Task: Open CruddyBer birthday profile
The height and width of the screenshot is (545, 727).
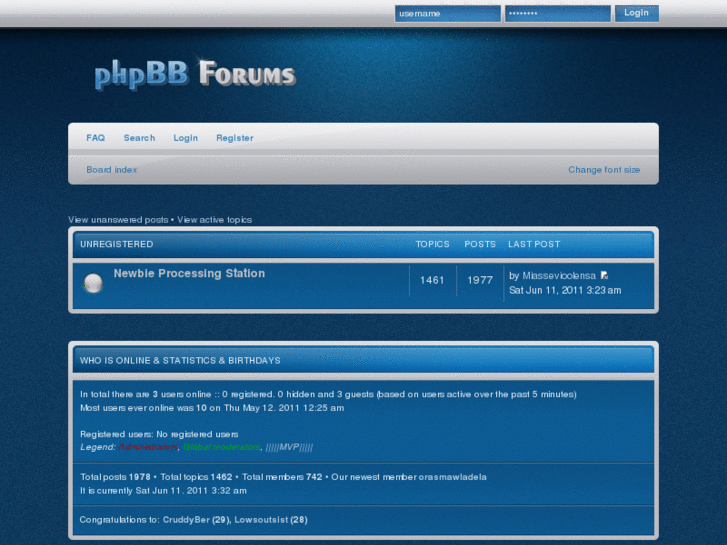Action: (x=186, y=519)
